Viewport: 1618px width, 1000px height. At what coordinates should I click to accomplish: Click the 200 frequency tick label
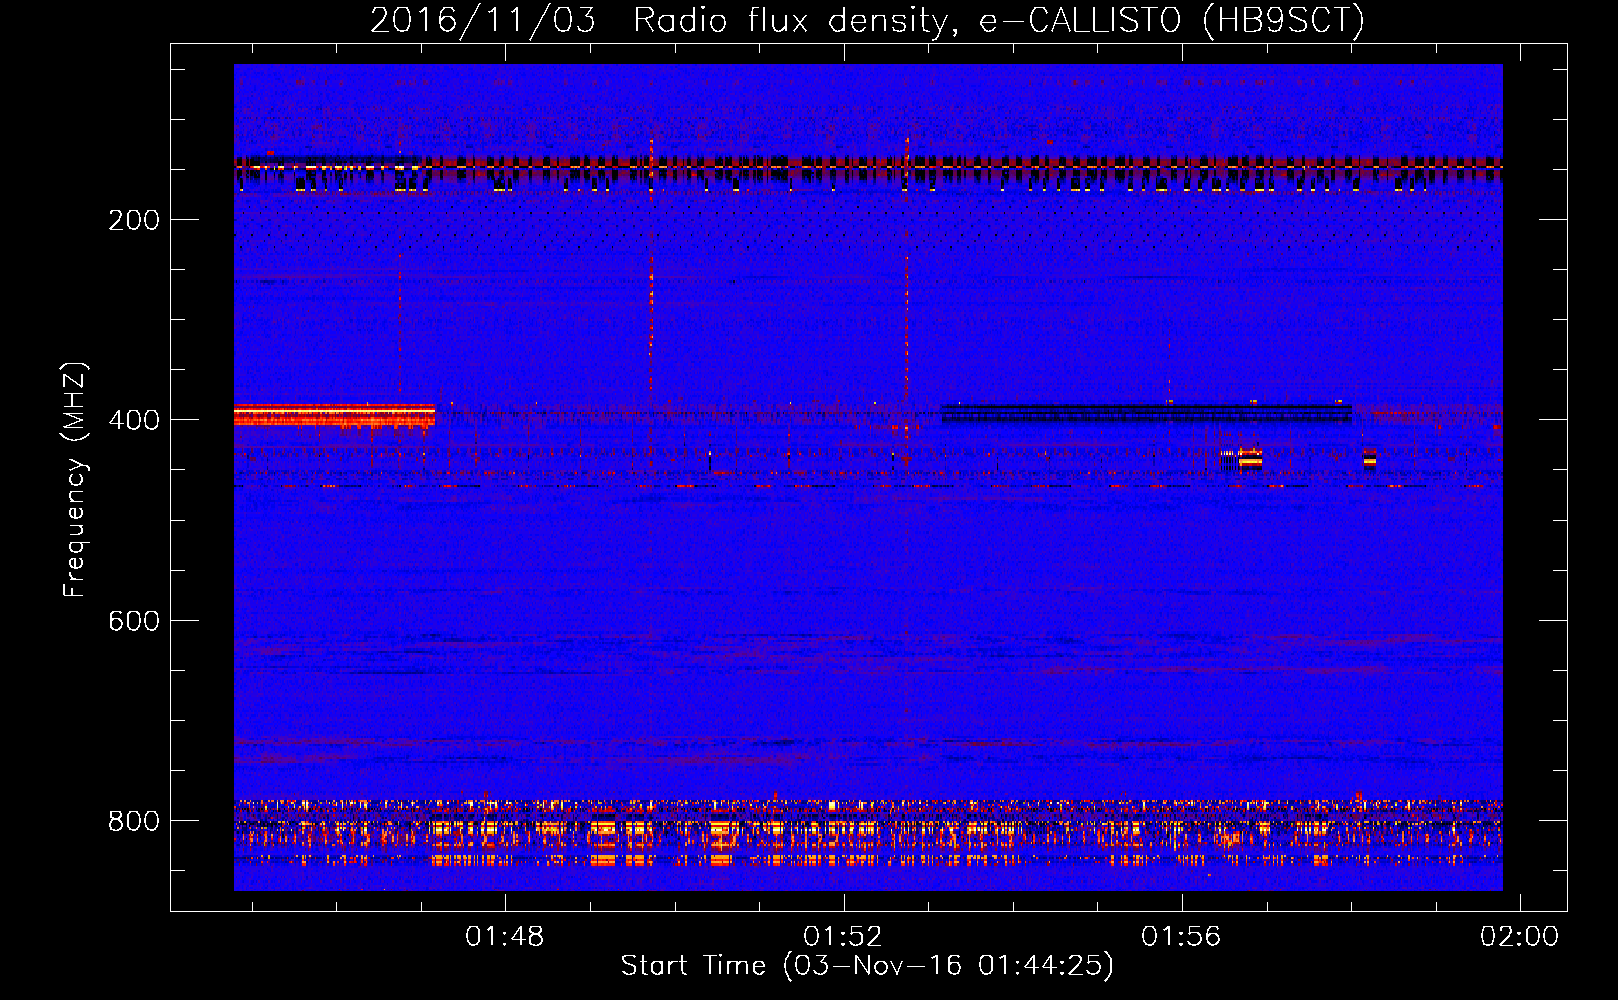[x=134, y=220]
